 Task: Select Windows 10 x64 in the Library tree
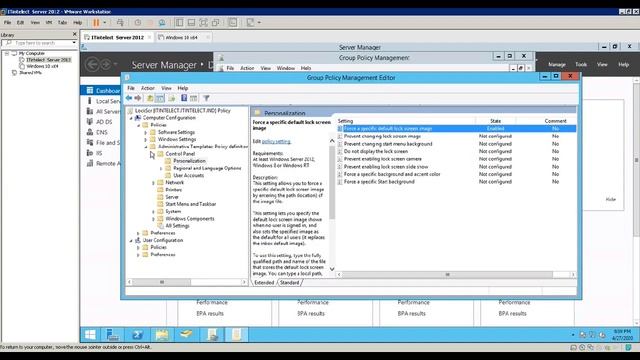coord(42,66)
